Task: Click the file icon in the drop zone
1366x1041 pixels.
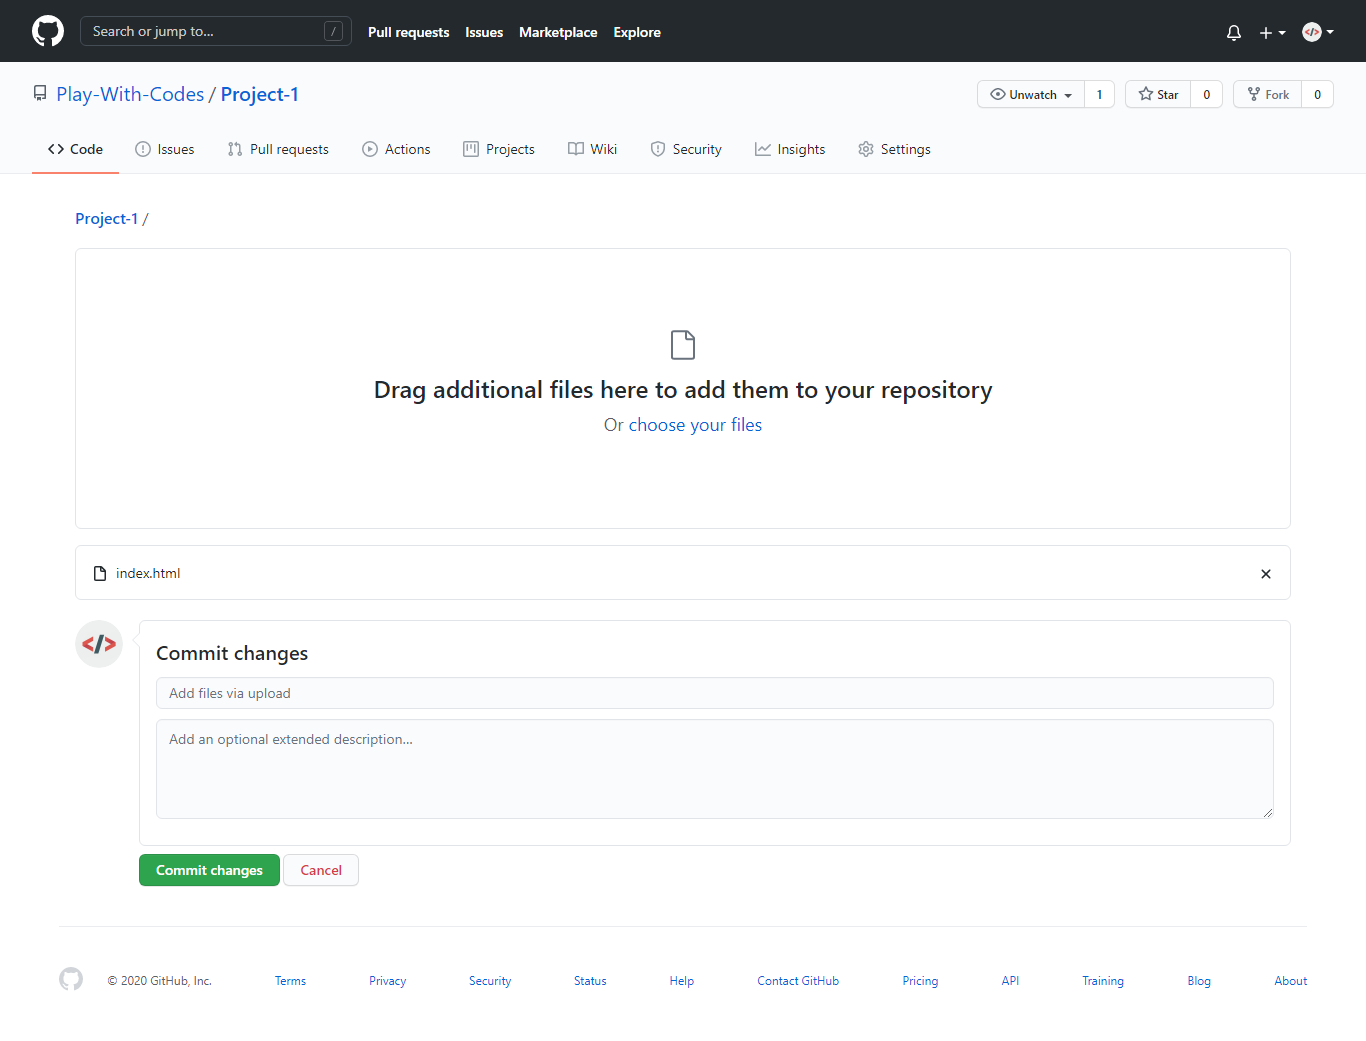Action: (683, 344)
